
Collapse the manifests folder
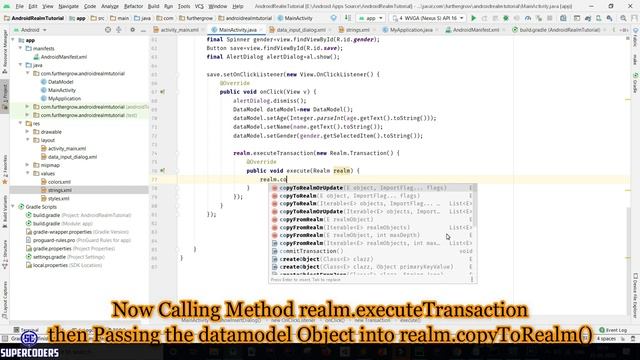(x=20, y=48)
